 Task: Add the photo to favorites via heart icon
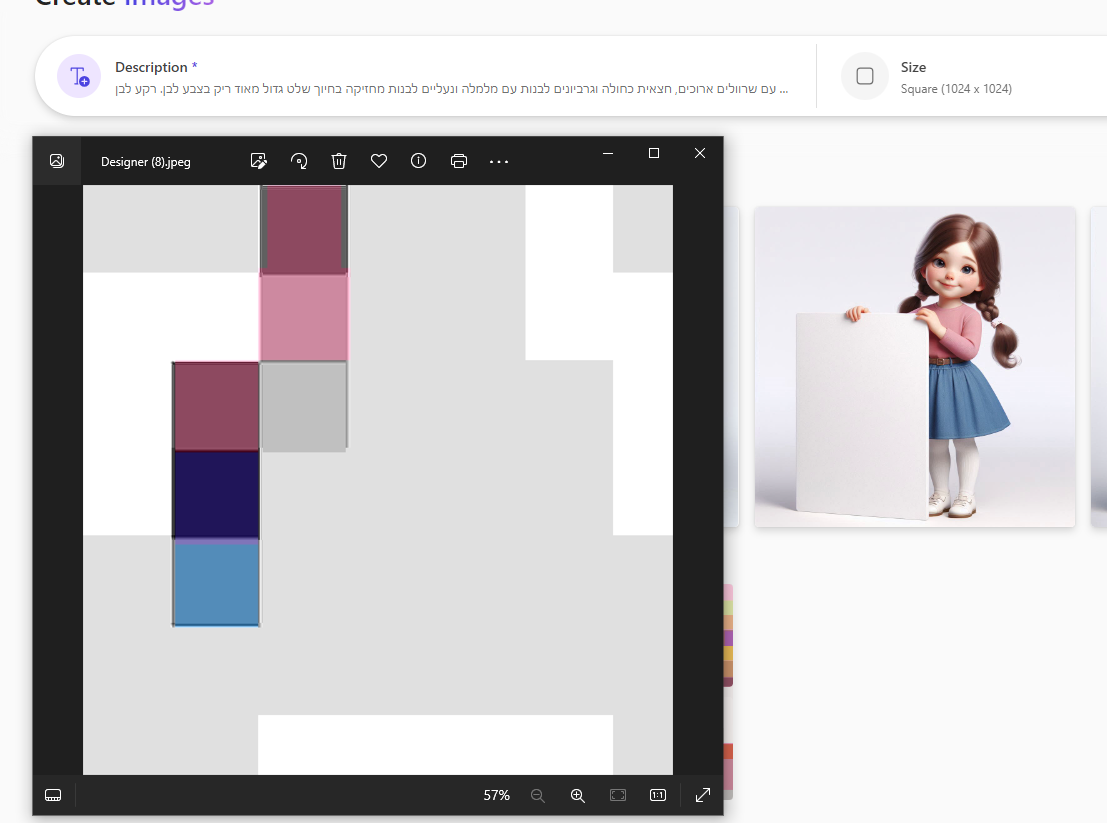pyautogui.click(x=379, y=161)
